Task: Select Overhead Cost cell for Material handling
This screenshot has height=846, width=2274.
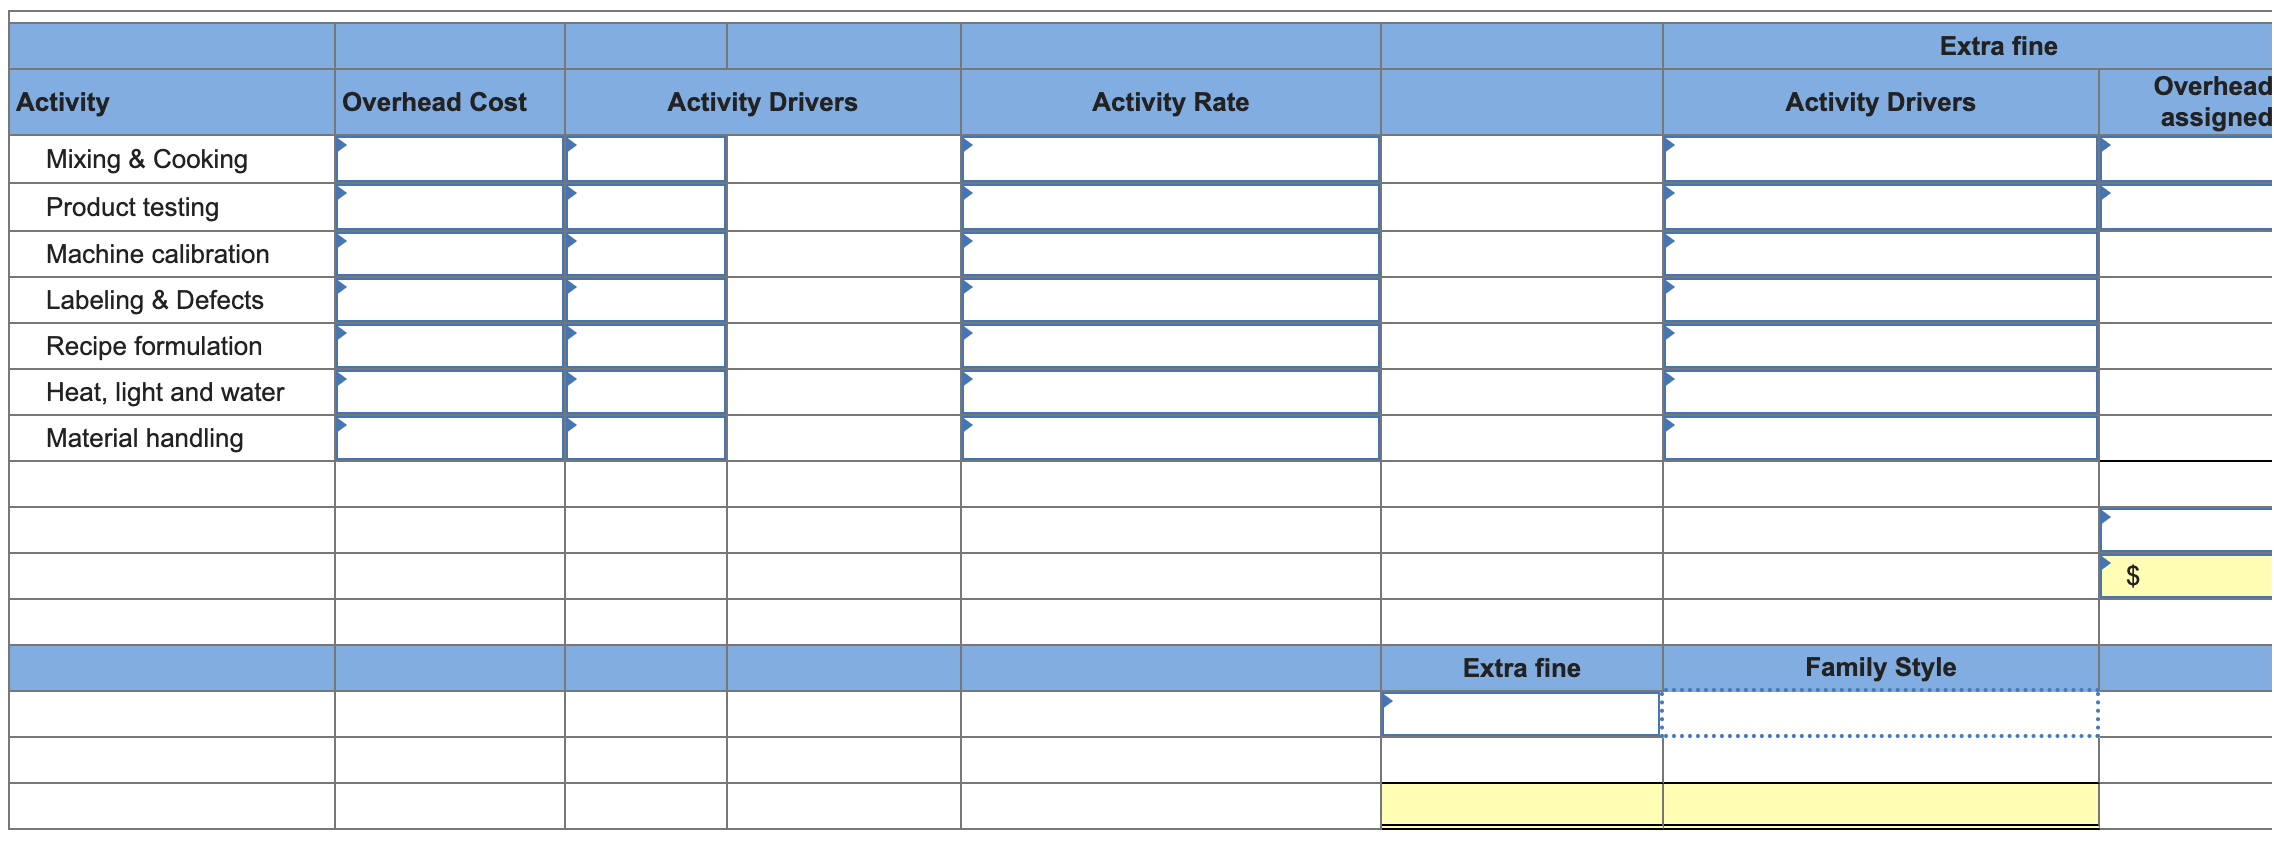Action: (450, 438)
